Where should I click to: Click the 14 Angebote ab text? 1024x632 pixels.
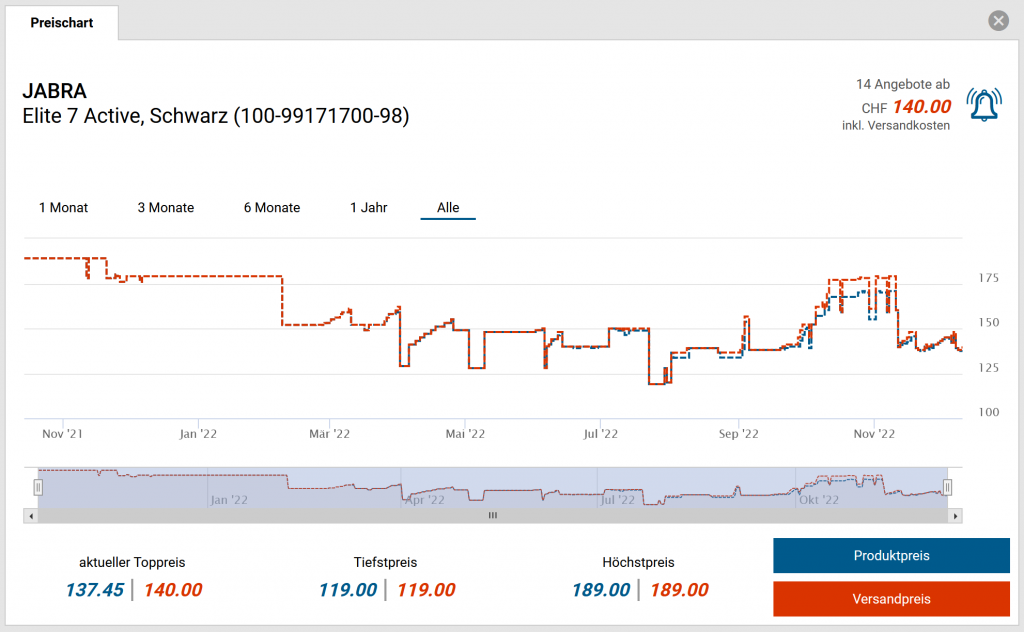(x=902, y=85)
